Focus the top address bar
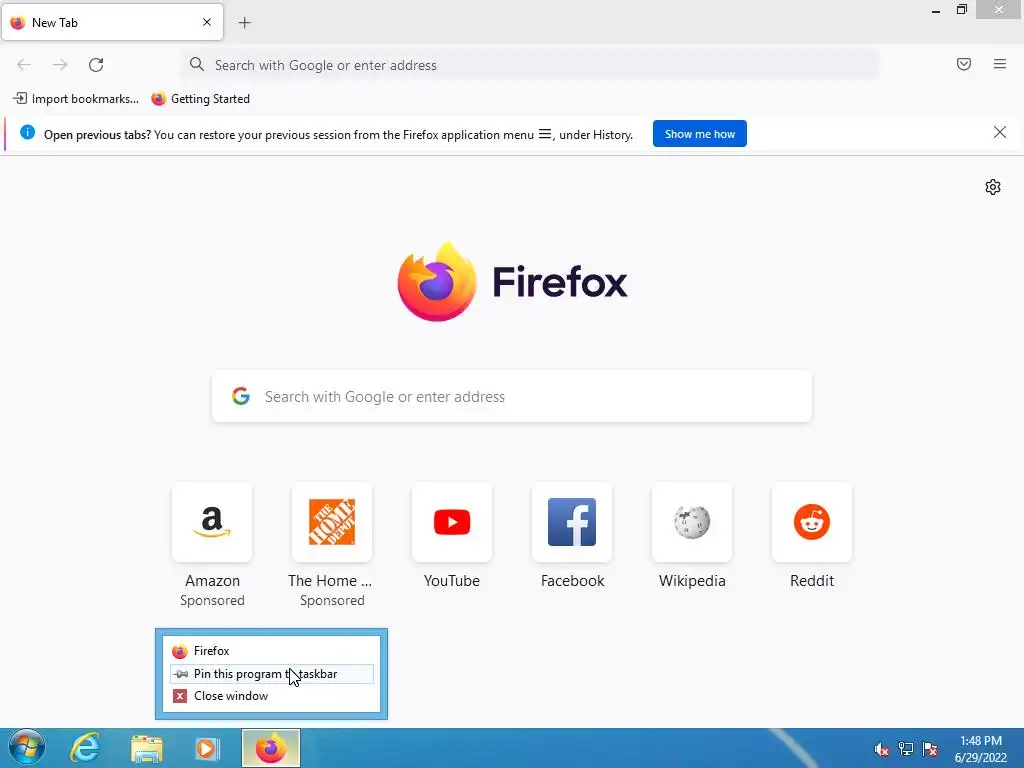Image resolution: width=1024 pixels, height=768 pixels. [x=530, y=65]
